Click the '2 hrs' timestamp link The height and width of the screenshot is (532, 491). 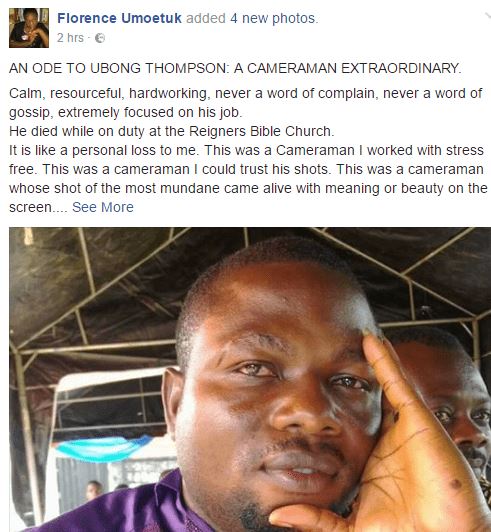click(70, 38)
